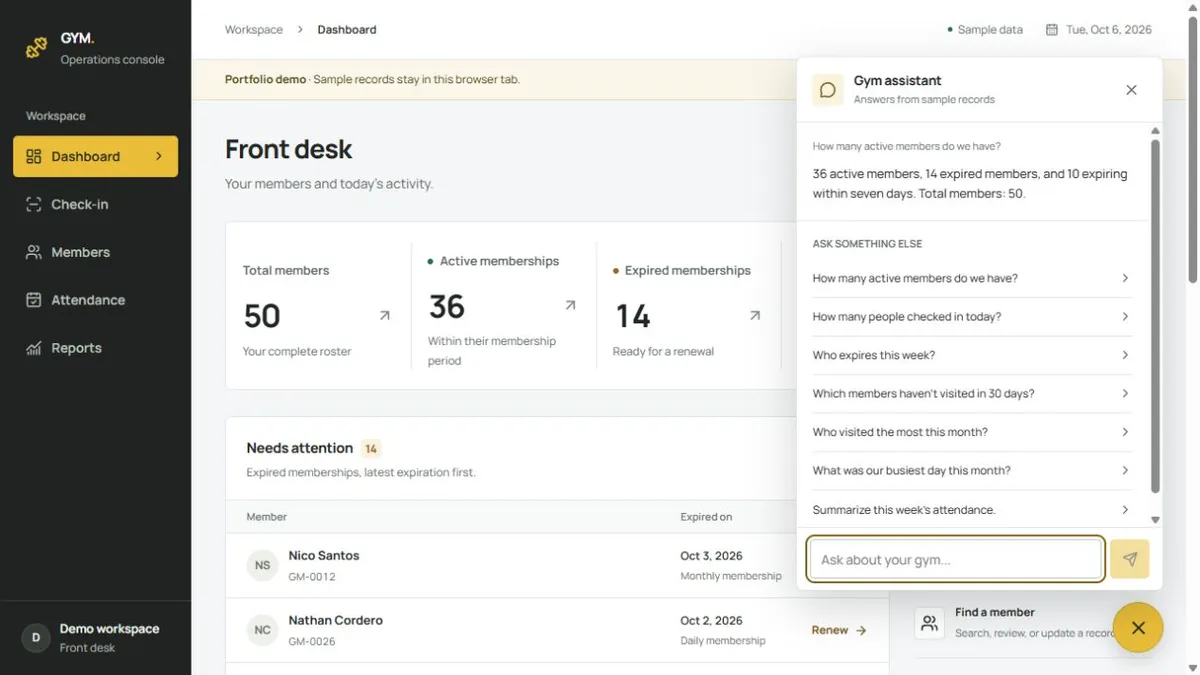Open Expired memberships card arrow
Image resolution: width=1200 pixels, height=675 pixels.
point(755,315)
